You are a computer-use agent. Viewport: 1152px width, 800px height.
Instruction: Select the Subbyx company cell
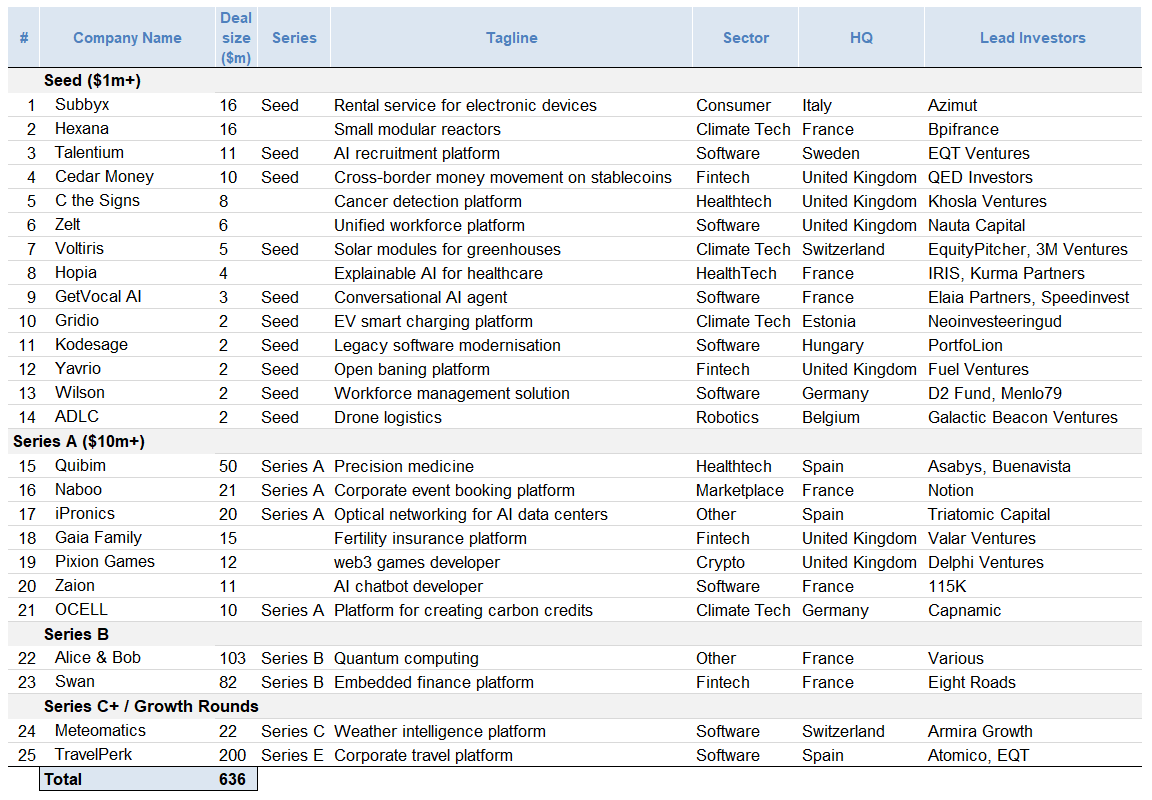[82, 105]
